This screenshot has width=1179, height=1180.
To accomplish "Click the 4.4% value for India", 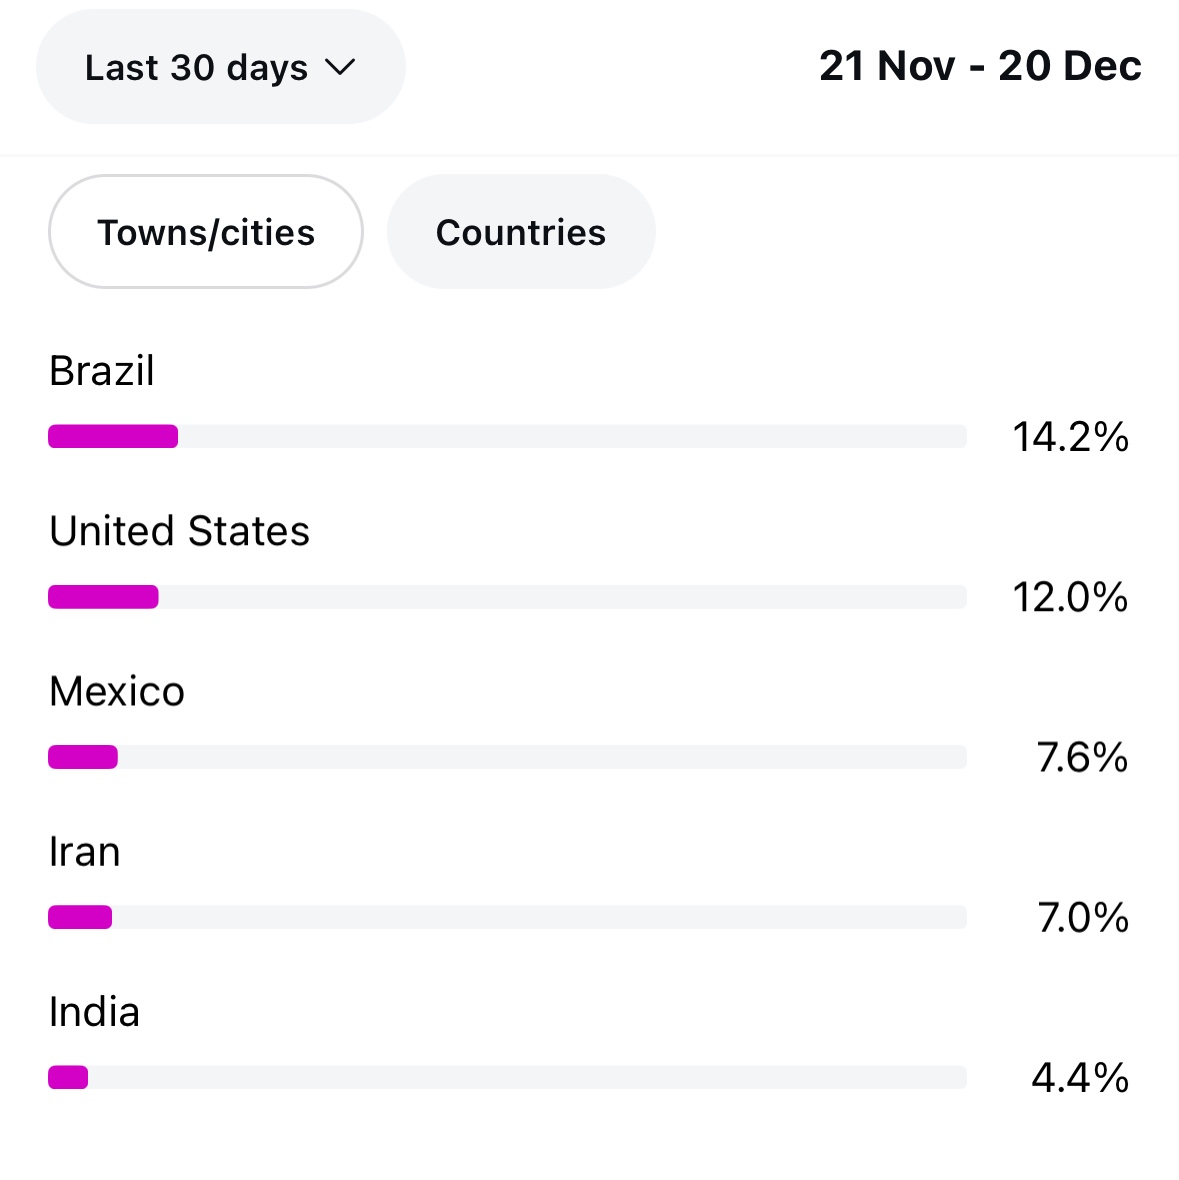I will click(x=1080, y=1078).
